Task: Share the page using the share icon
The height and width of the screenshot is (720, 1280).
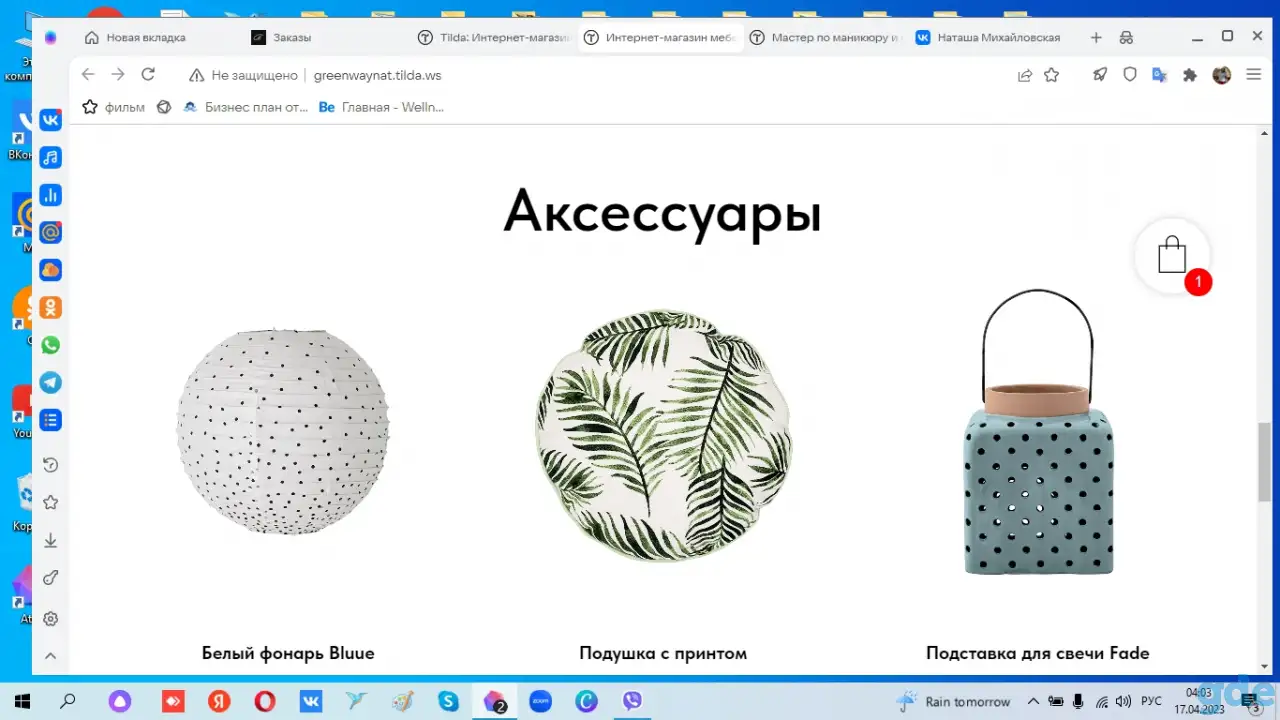Action: (x=1025, y=75)
